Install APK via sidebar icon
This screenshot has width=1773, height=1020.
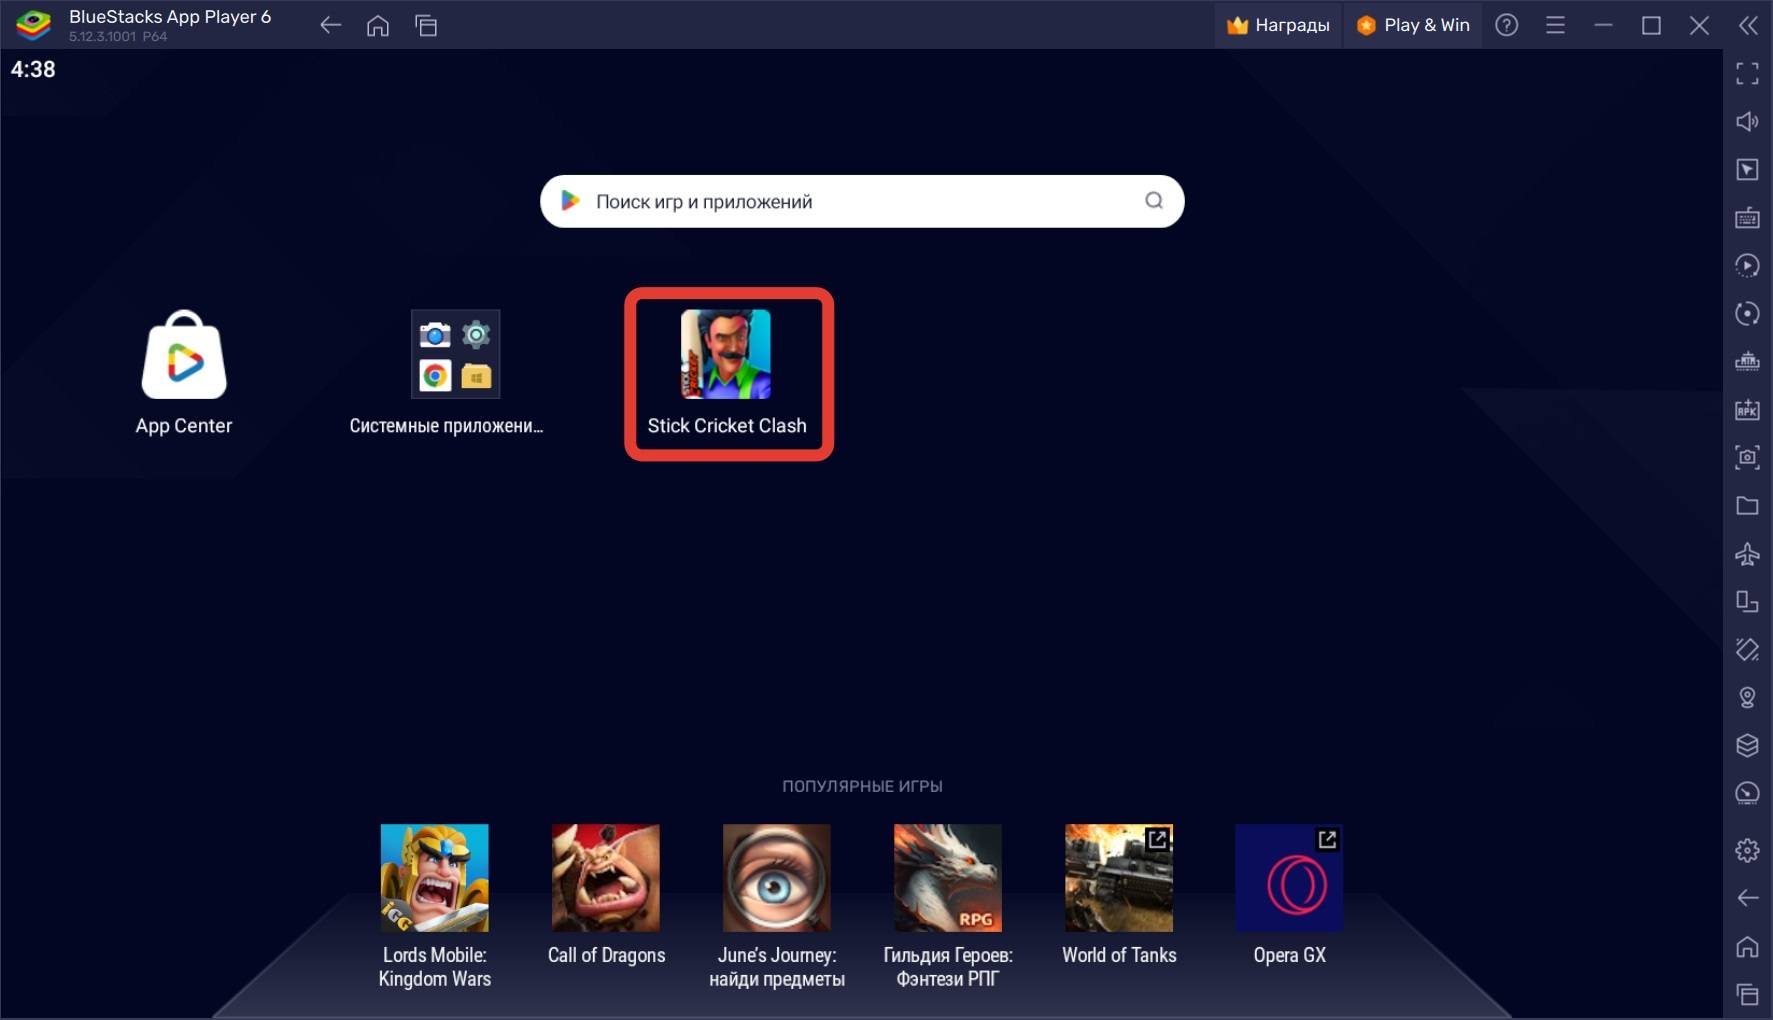pyautogui.click(x=1747, y=409)
